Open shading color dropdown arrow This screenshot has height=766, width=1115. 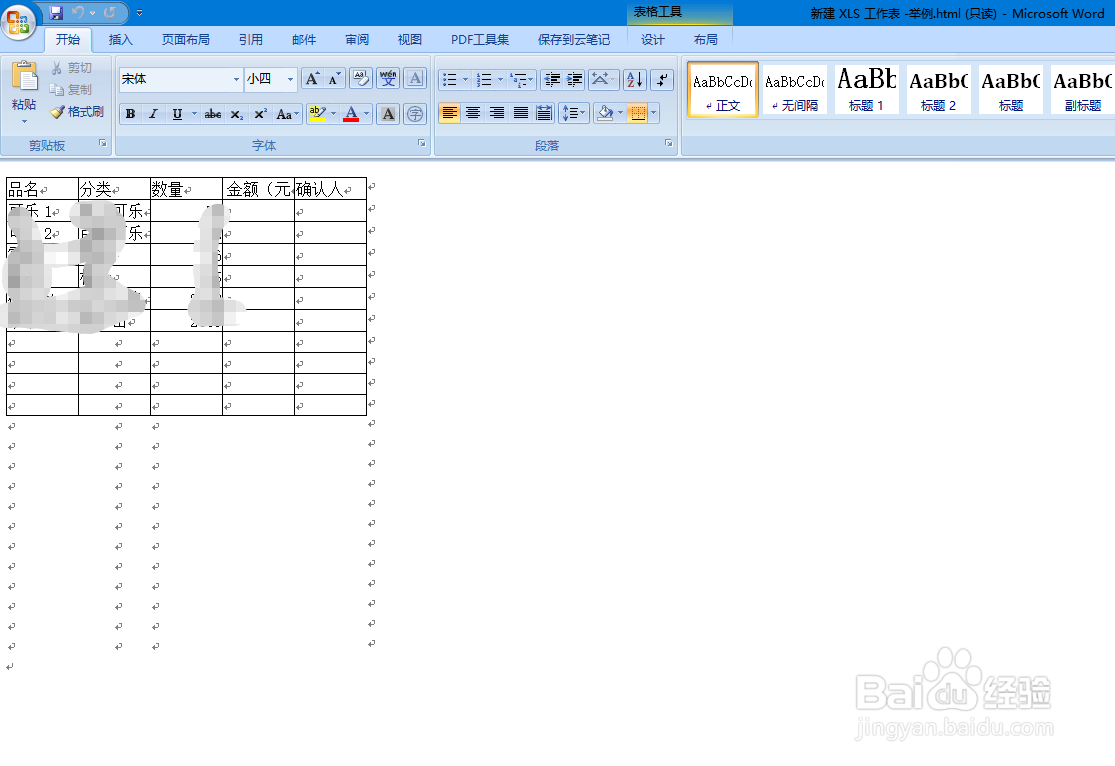pos(621,112)
